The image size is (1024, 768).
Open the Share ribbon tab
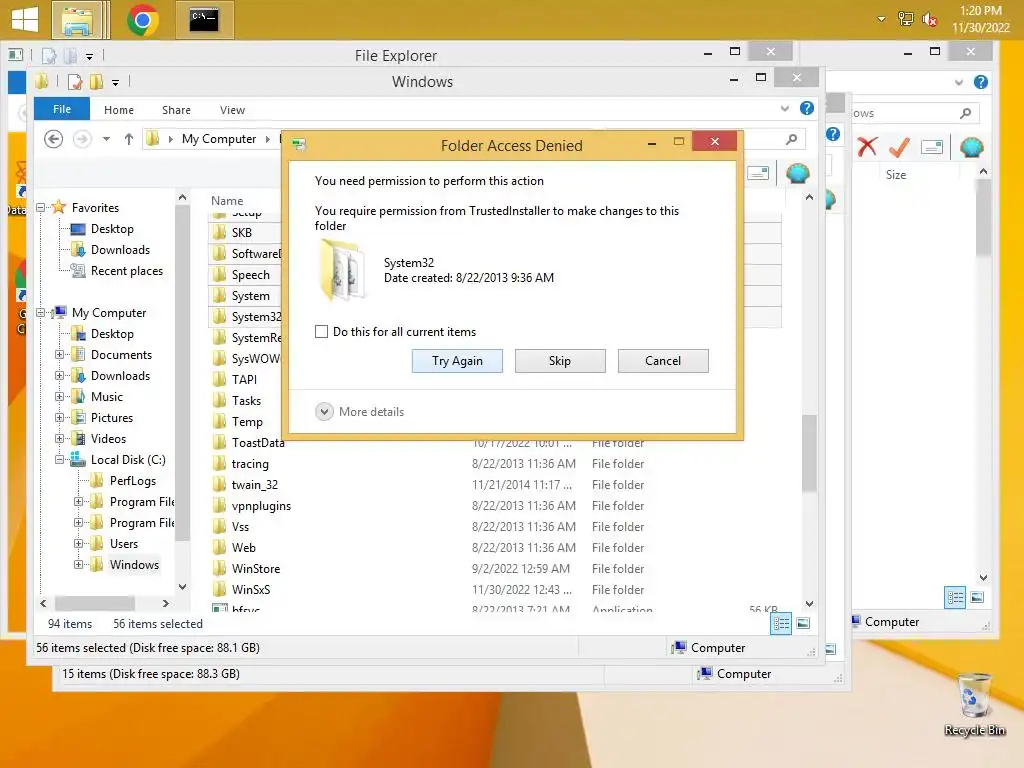pos(176,110)
